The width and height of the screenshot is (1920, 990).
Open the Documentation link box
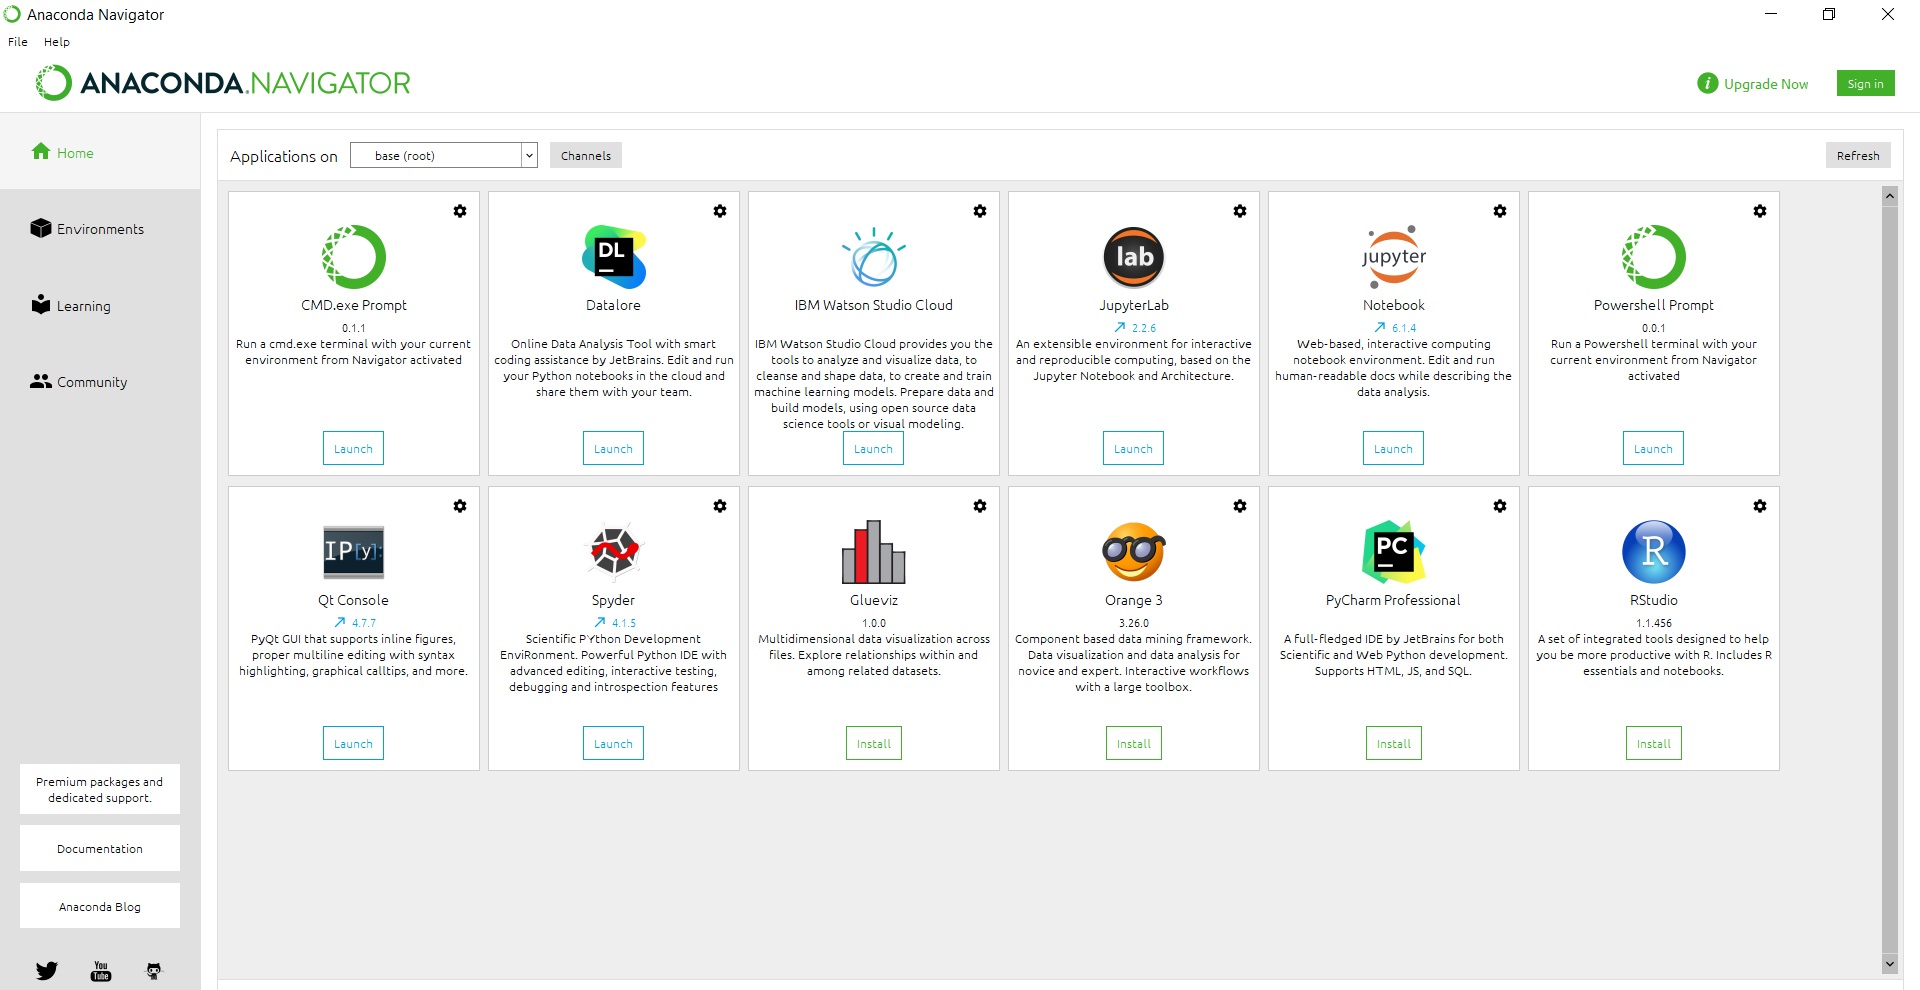point(100,848)
